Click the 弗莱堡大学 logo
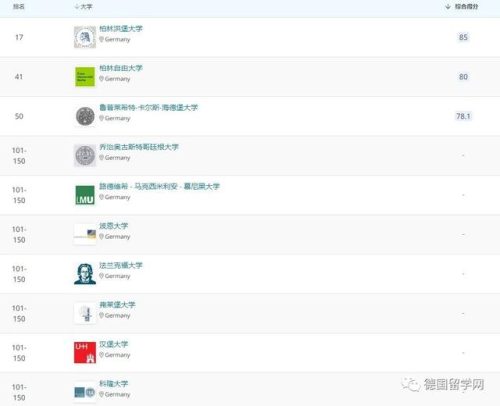 (x=85, y=313)
